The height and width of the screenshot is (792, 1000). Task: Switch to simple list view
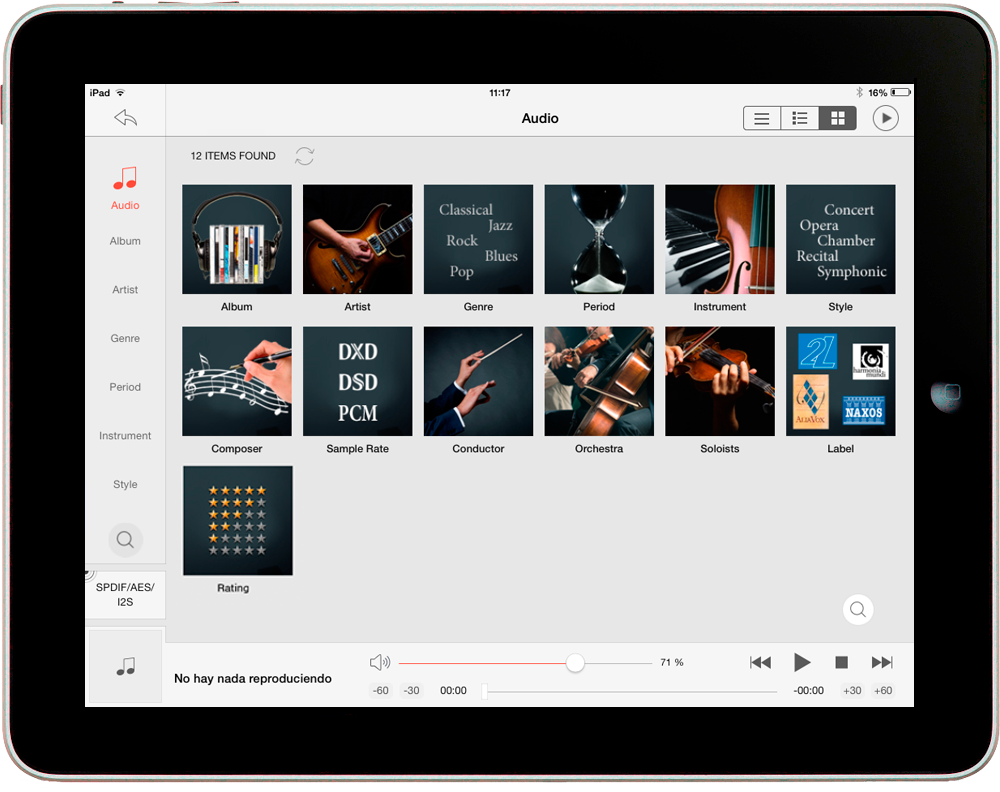762,118
